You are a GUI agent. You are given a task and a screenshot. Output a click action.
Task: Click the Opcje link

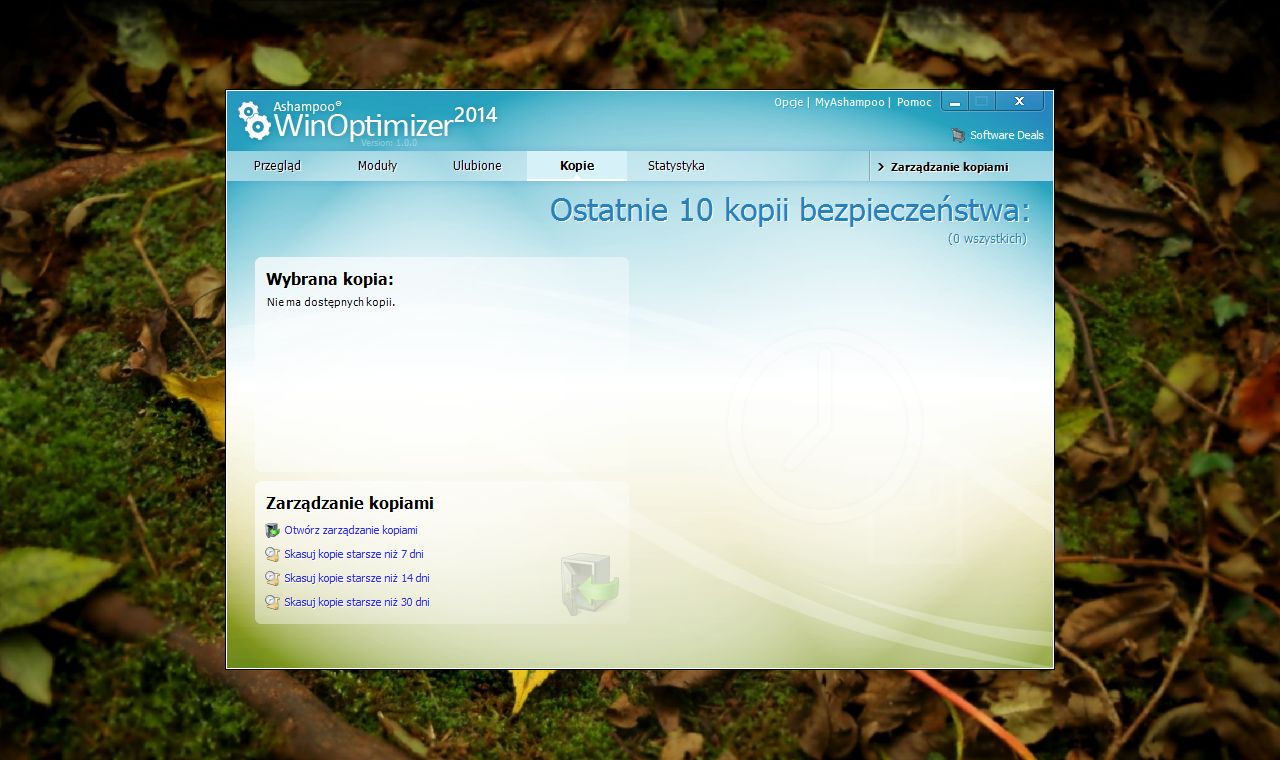tap(788, 102)
